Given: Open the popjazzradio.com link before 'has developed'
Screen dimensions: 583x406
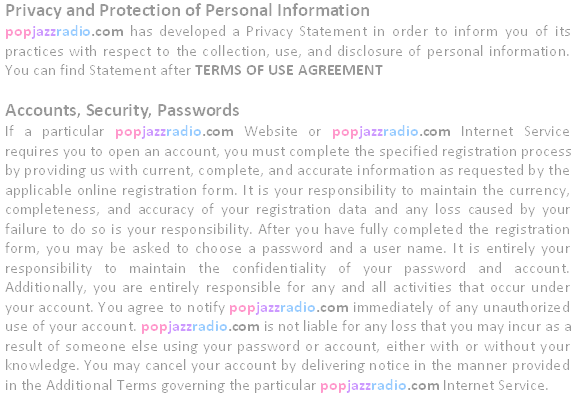Looking at the screenshot, I should (64, 32).
